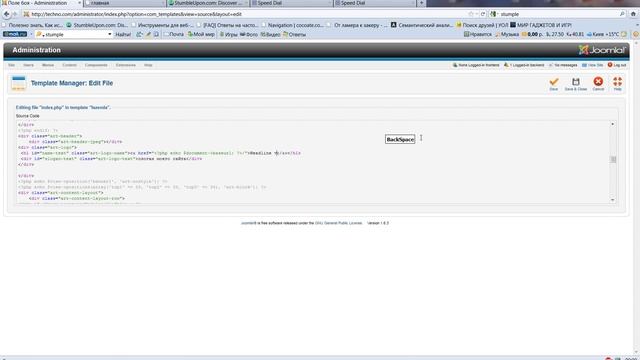The image size is (640, 360).
Task: Open the browser home page icon
Action: [x=633, y=14]
